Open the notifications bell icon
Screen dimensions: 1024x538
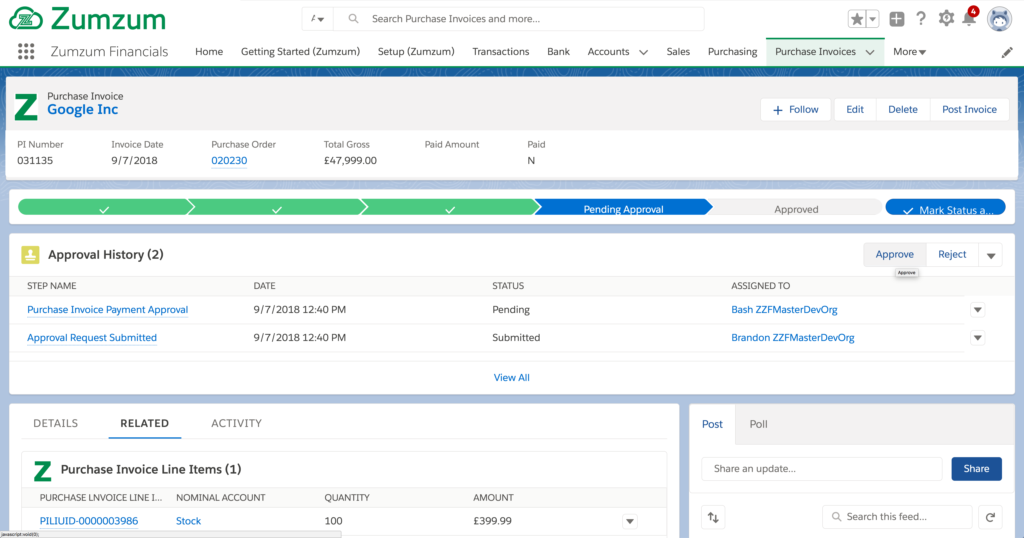click(969, 19)
